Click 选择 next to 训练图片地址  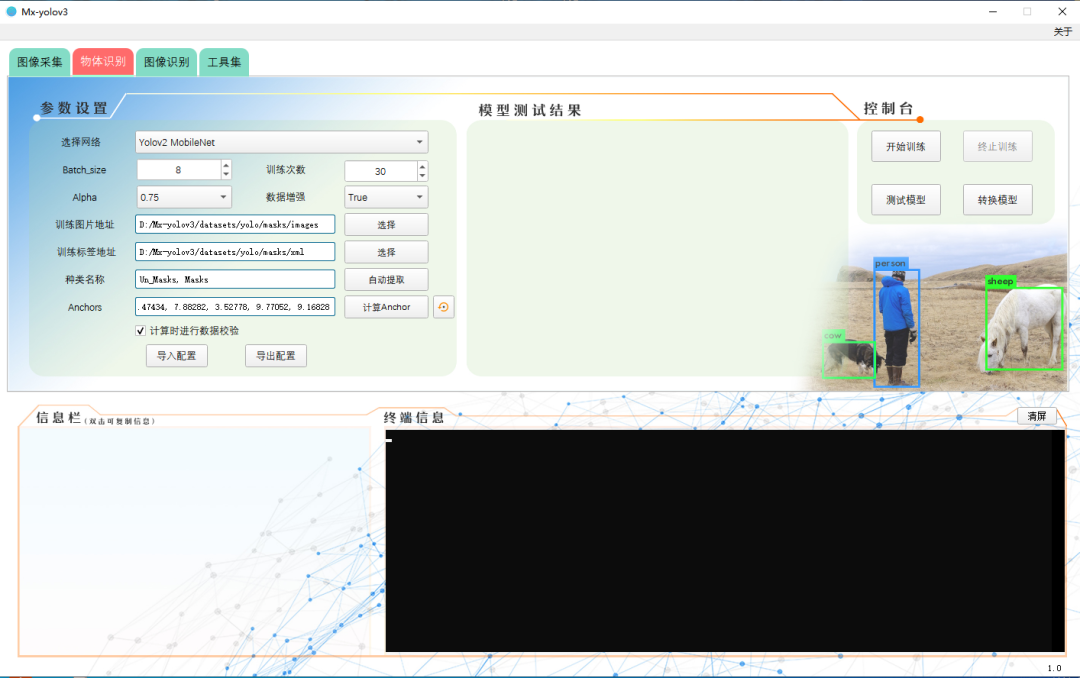click(386, 225)
